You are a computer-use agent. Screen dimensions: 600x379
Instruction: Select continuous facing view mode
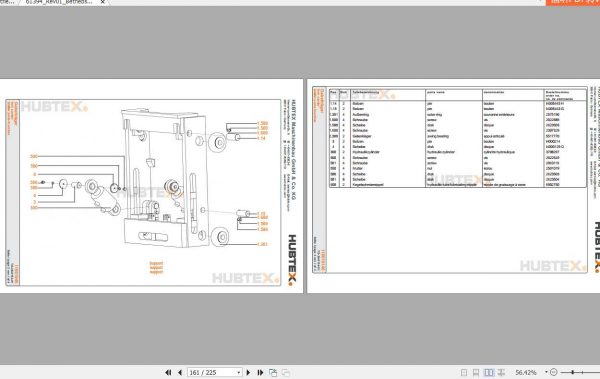(501, 372)
